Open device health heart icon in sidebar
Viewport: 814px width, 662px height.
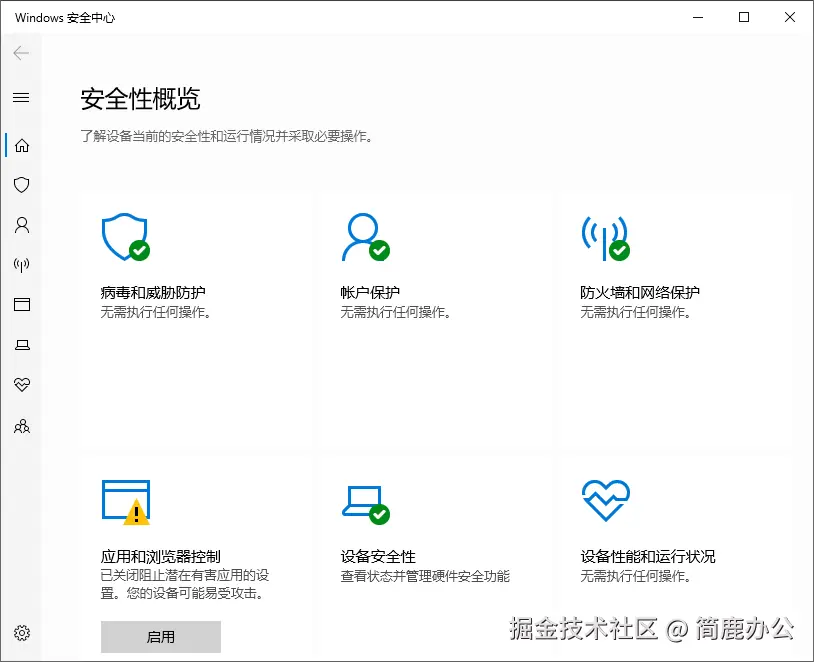[x=22, y=385]
